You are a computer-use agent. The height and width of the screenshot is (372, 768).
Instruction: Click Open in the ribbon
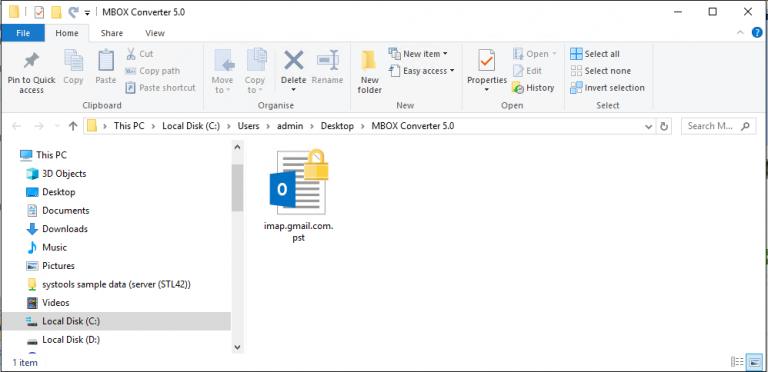click(534, 53)
